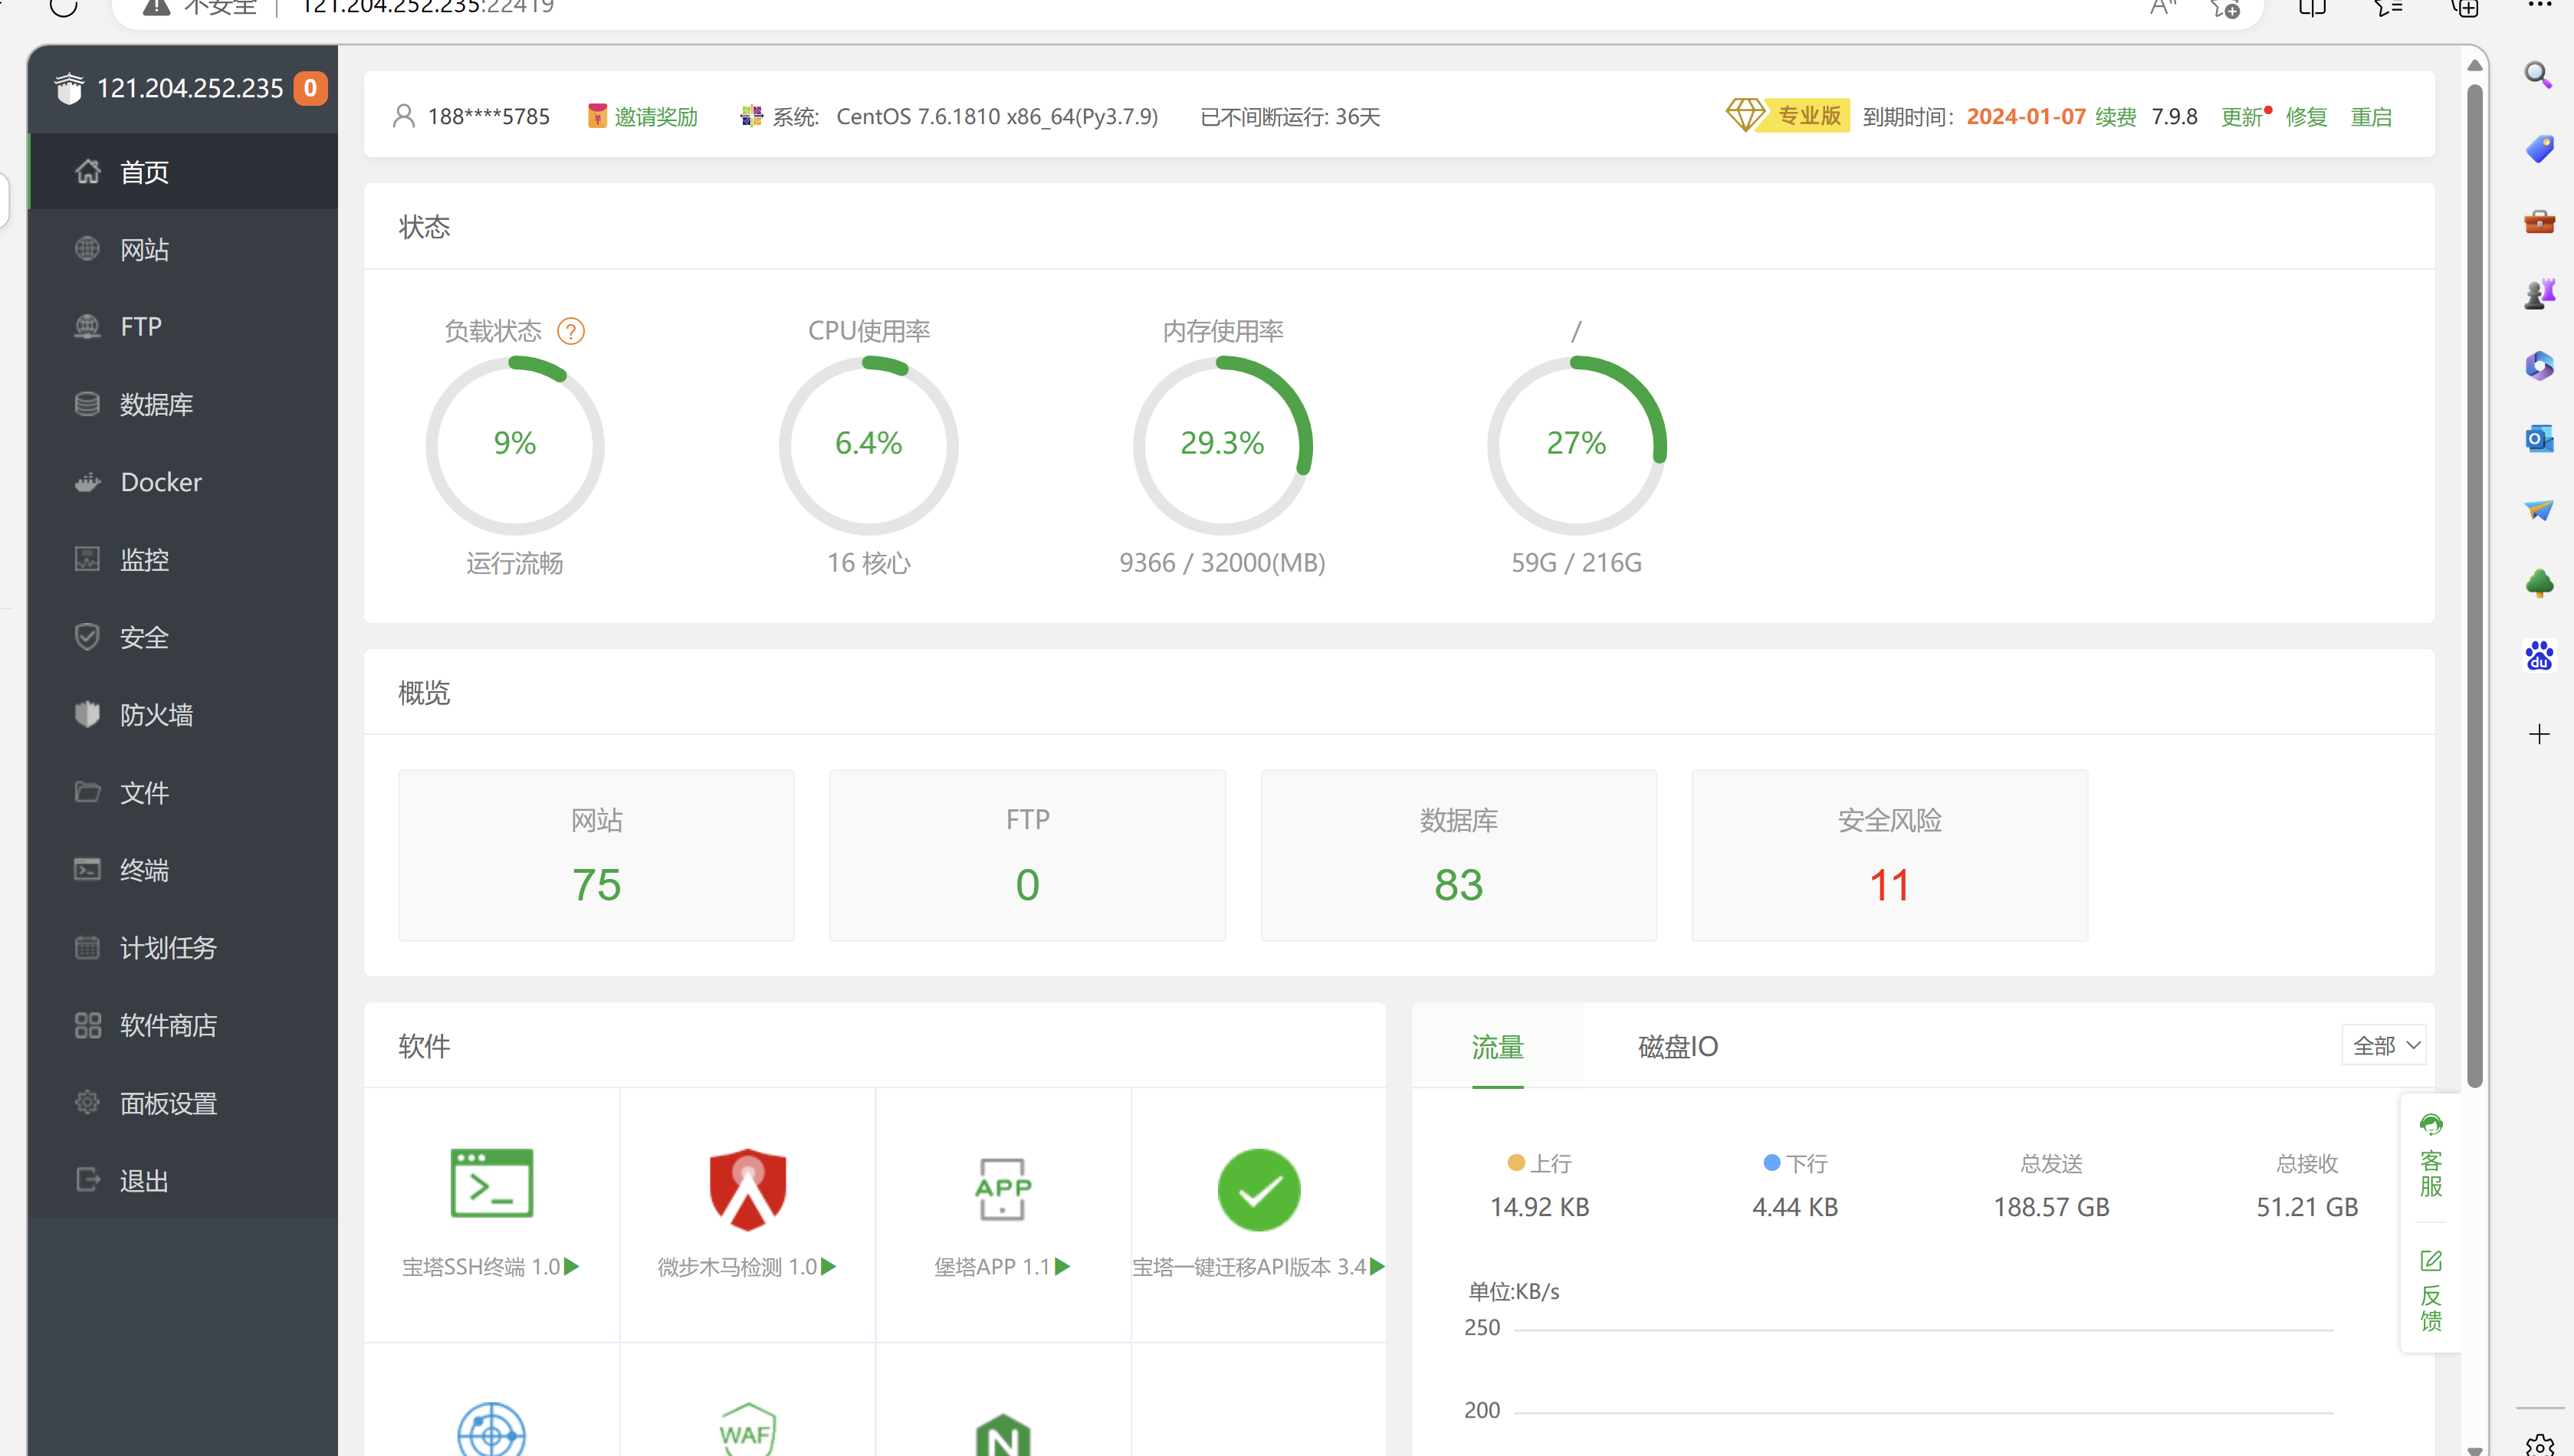Open the 全部 network interface dropdown
2574x1456 pixels.
click(x=2385, y=1045)
